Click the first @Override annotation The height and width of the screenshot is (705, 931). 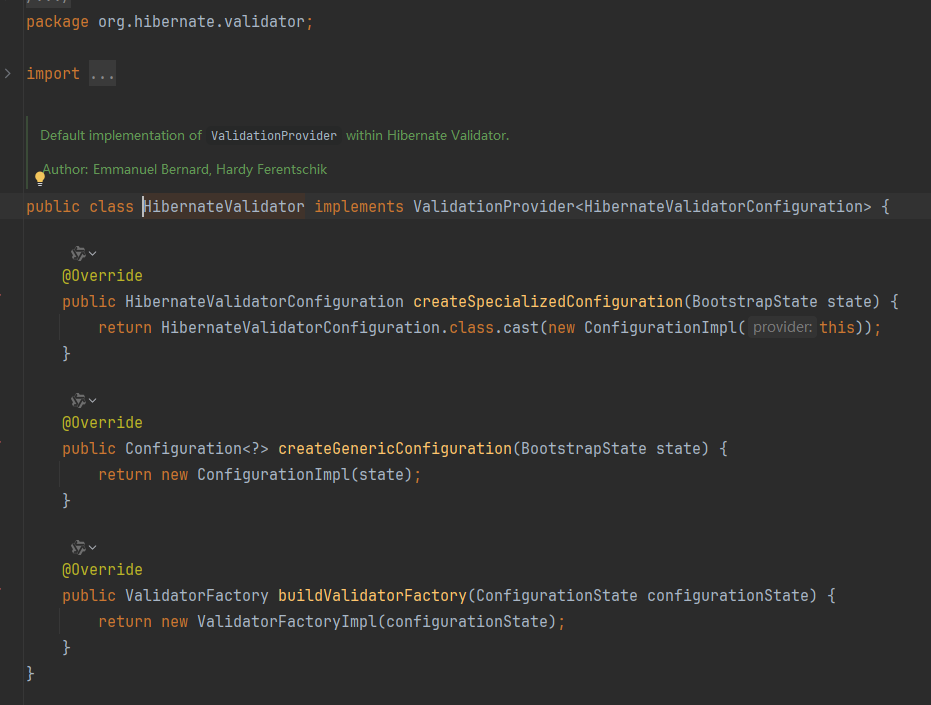tap(102, 276)
